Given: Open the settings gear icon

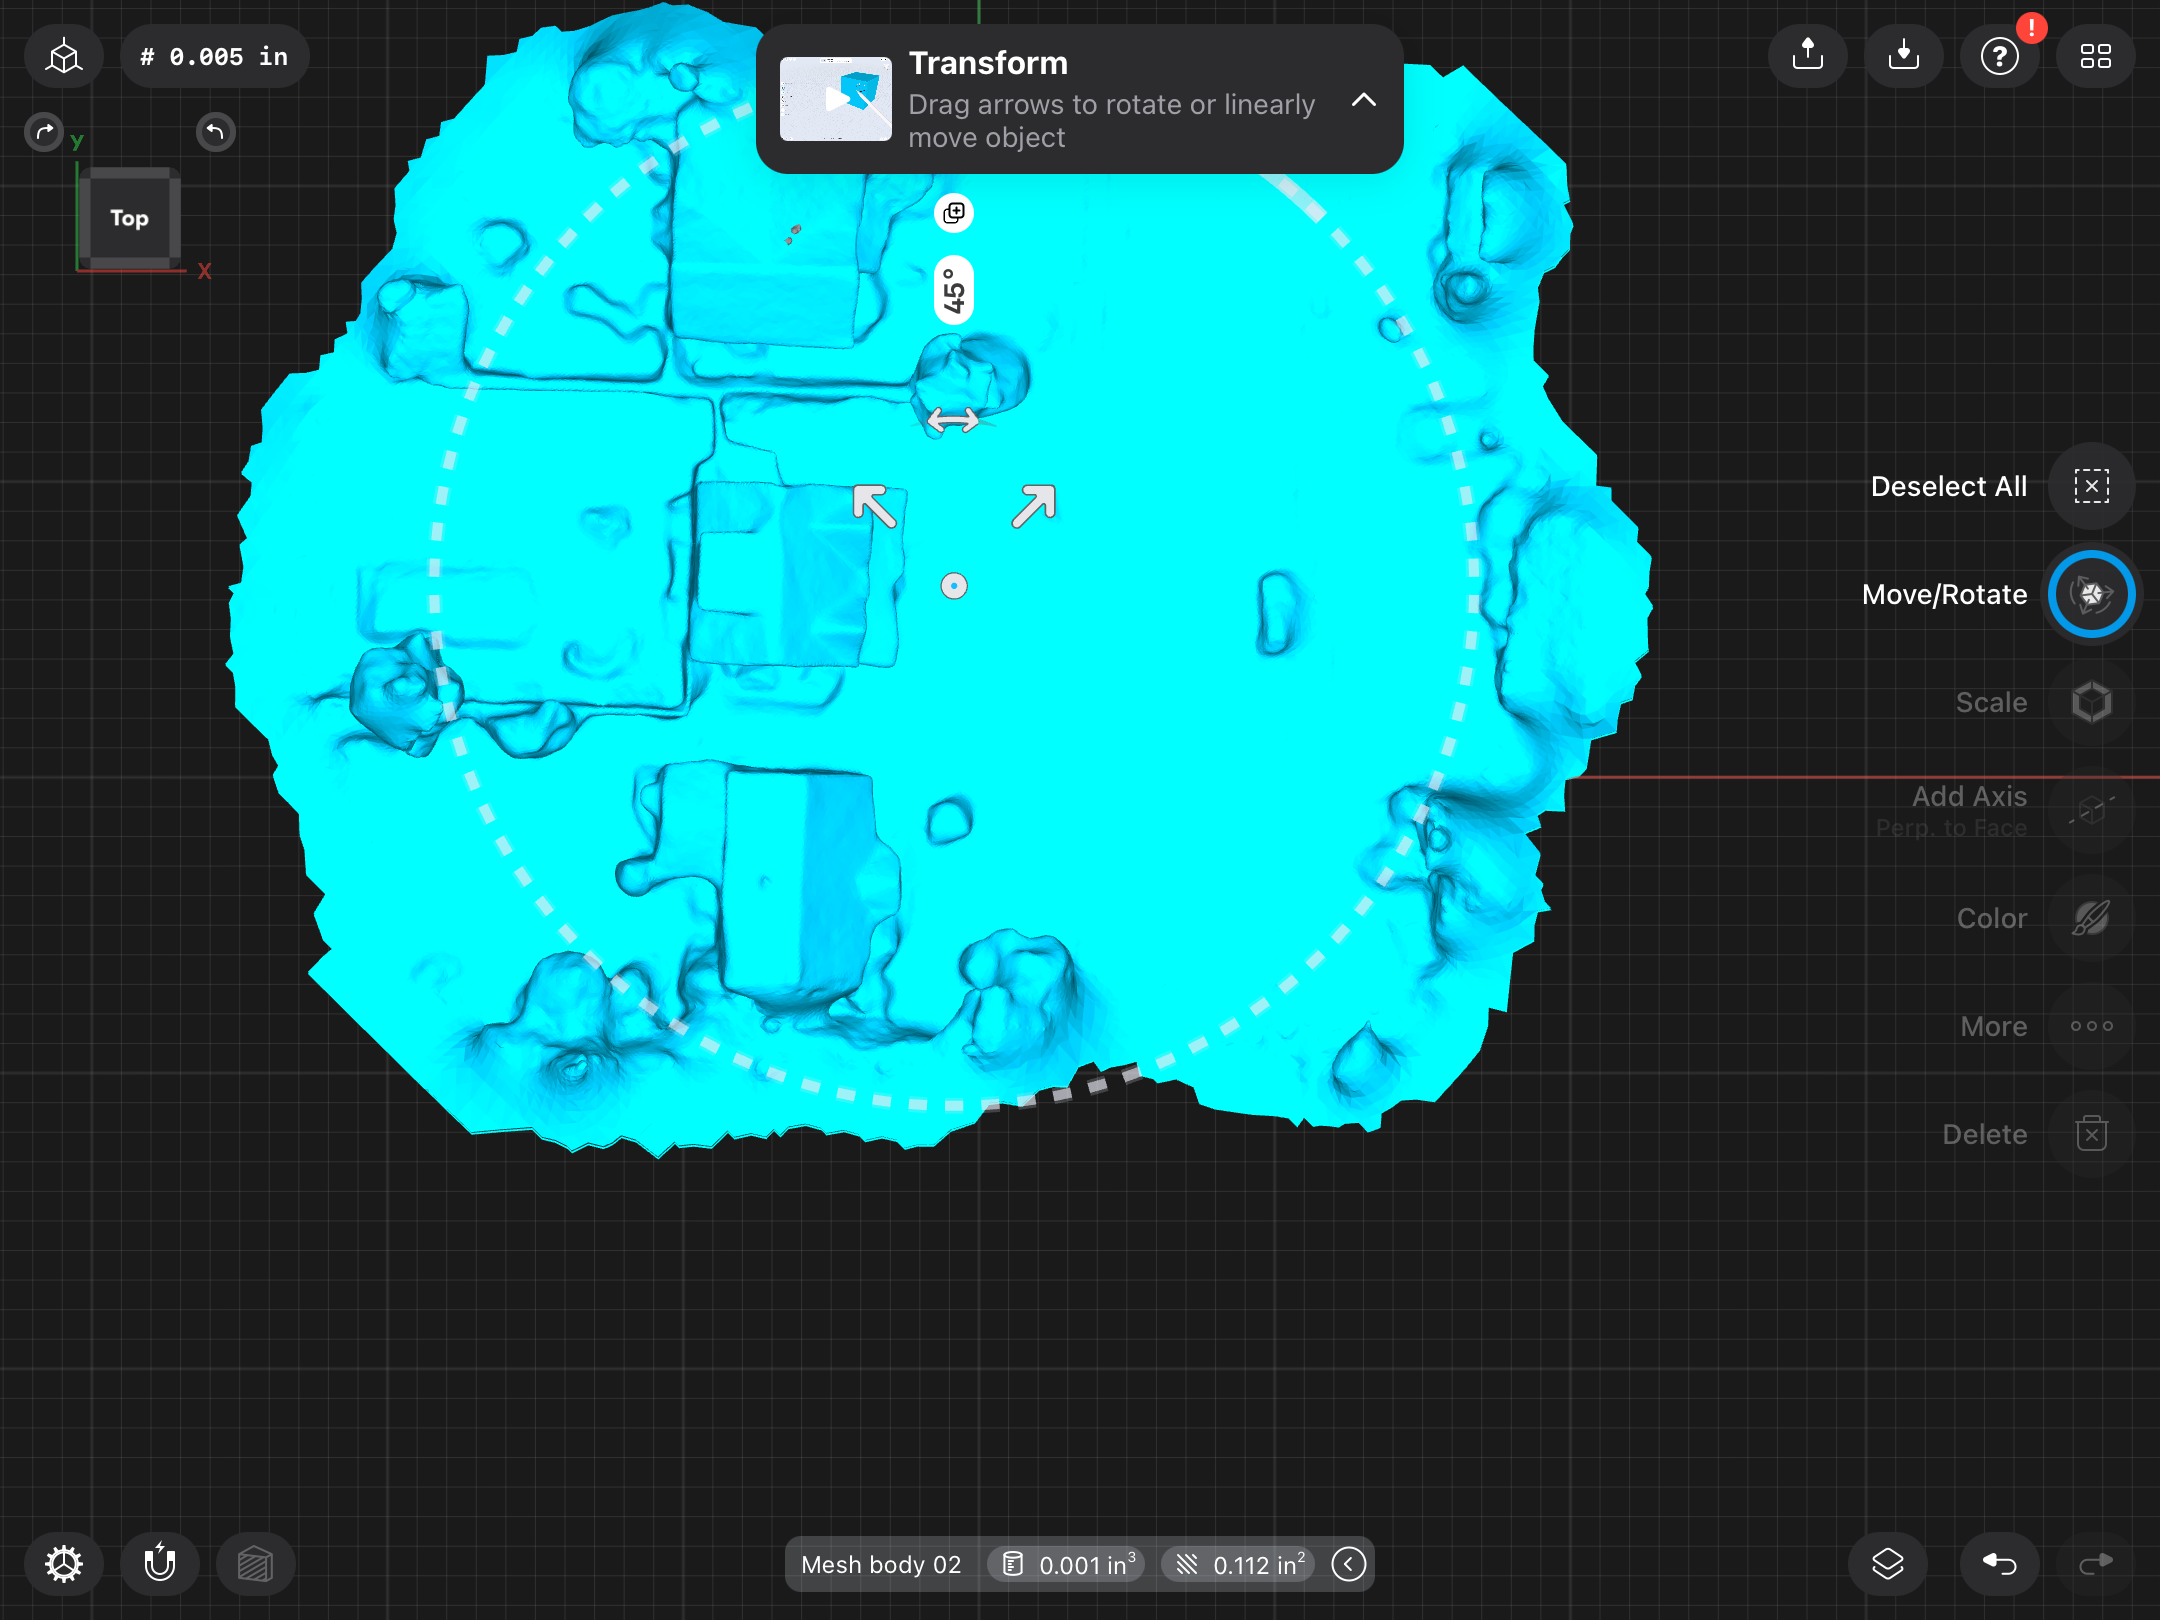Looking at the screenshot, I should click(64, 1563).
